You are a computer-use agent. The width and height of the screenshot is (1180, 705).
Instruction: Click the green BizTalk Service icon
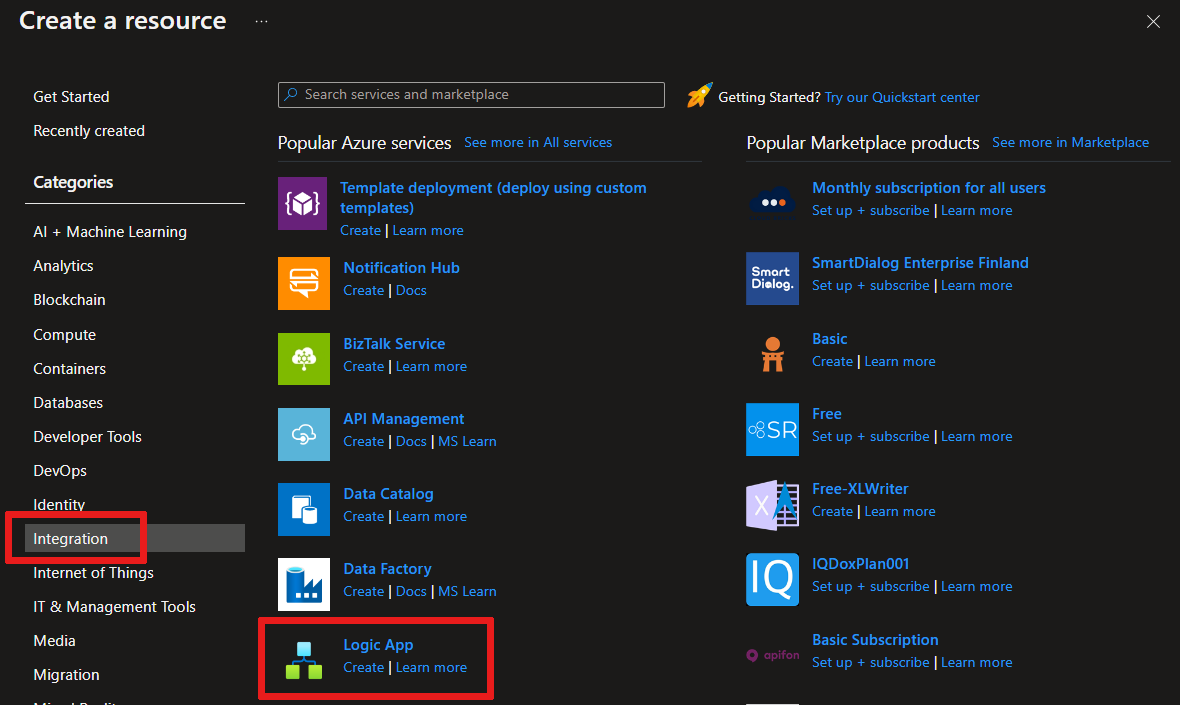pos(304,359)
